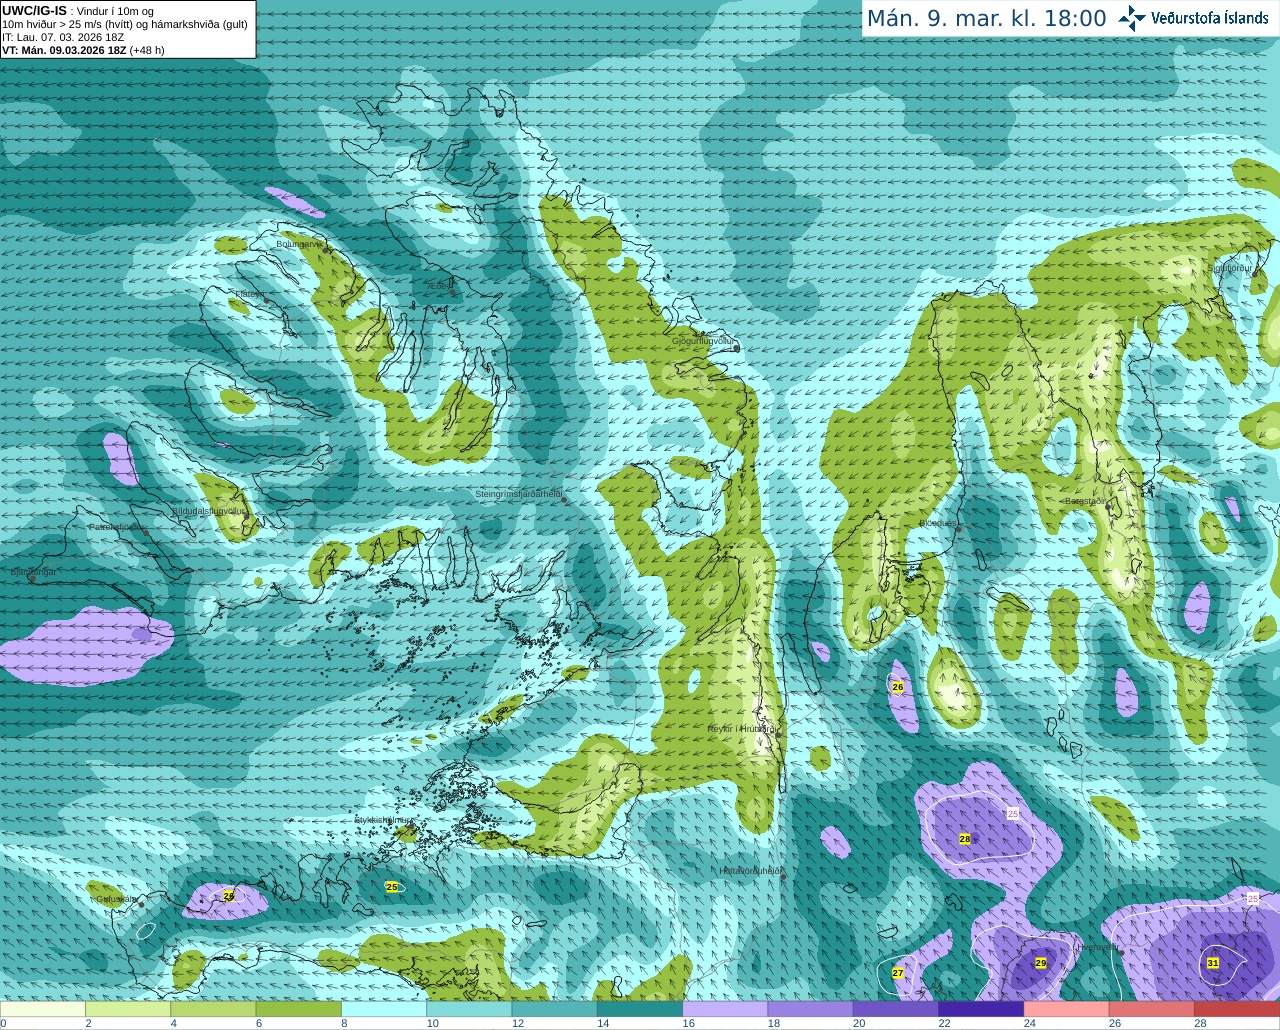1280x1030 pixels.
Task: Click the Gufuskálar station label
Action: pyautogui.click(x=116, y=899)
